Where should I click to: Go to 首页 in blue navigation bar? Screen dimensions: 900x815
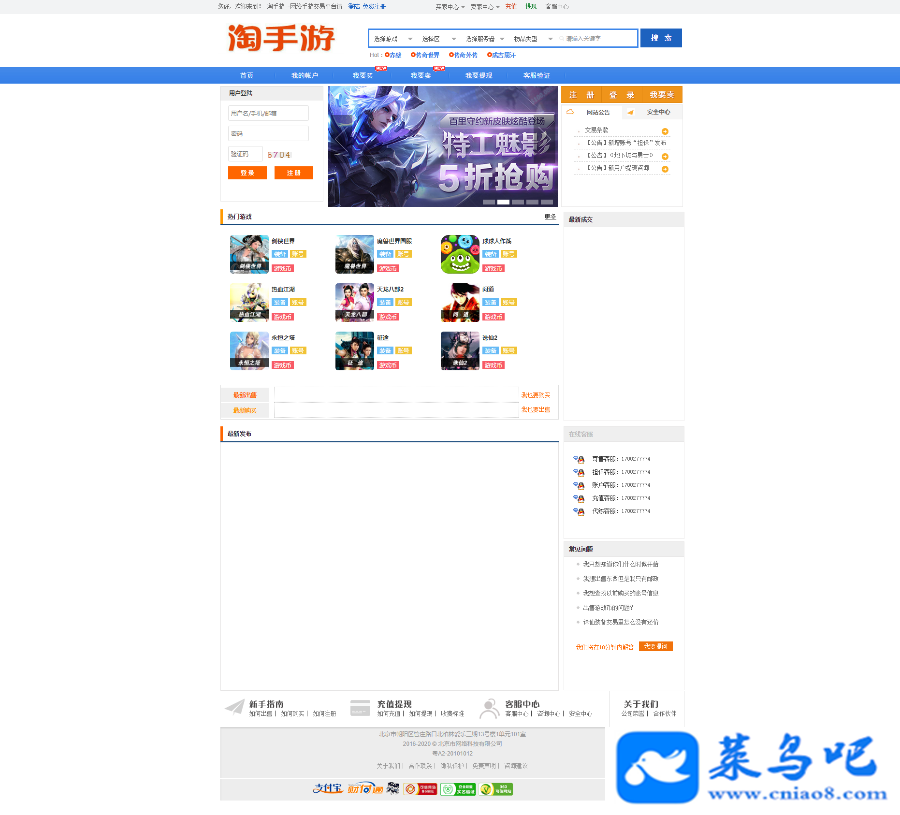247,75
